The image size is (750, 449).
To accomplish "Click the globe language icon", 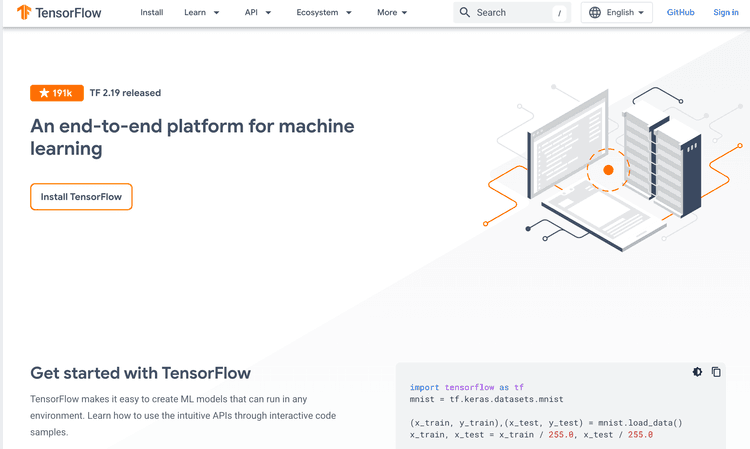I will click(x=595, y=12).
